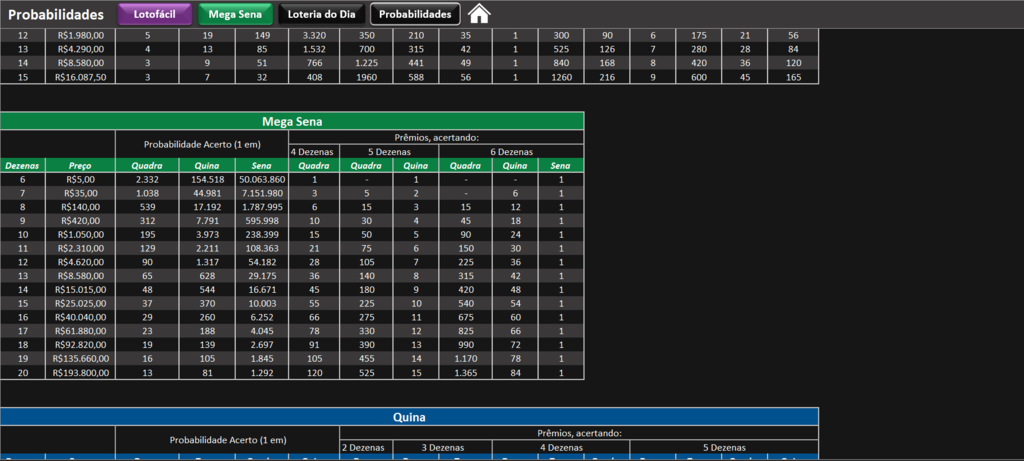The width and height of the screenshot is (1024, 461).
Task: Select price cell R$4.620,00
Action: [x=81, y=262]
